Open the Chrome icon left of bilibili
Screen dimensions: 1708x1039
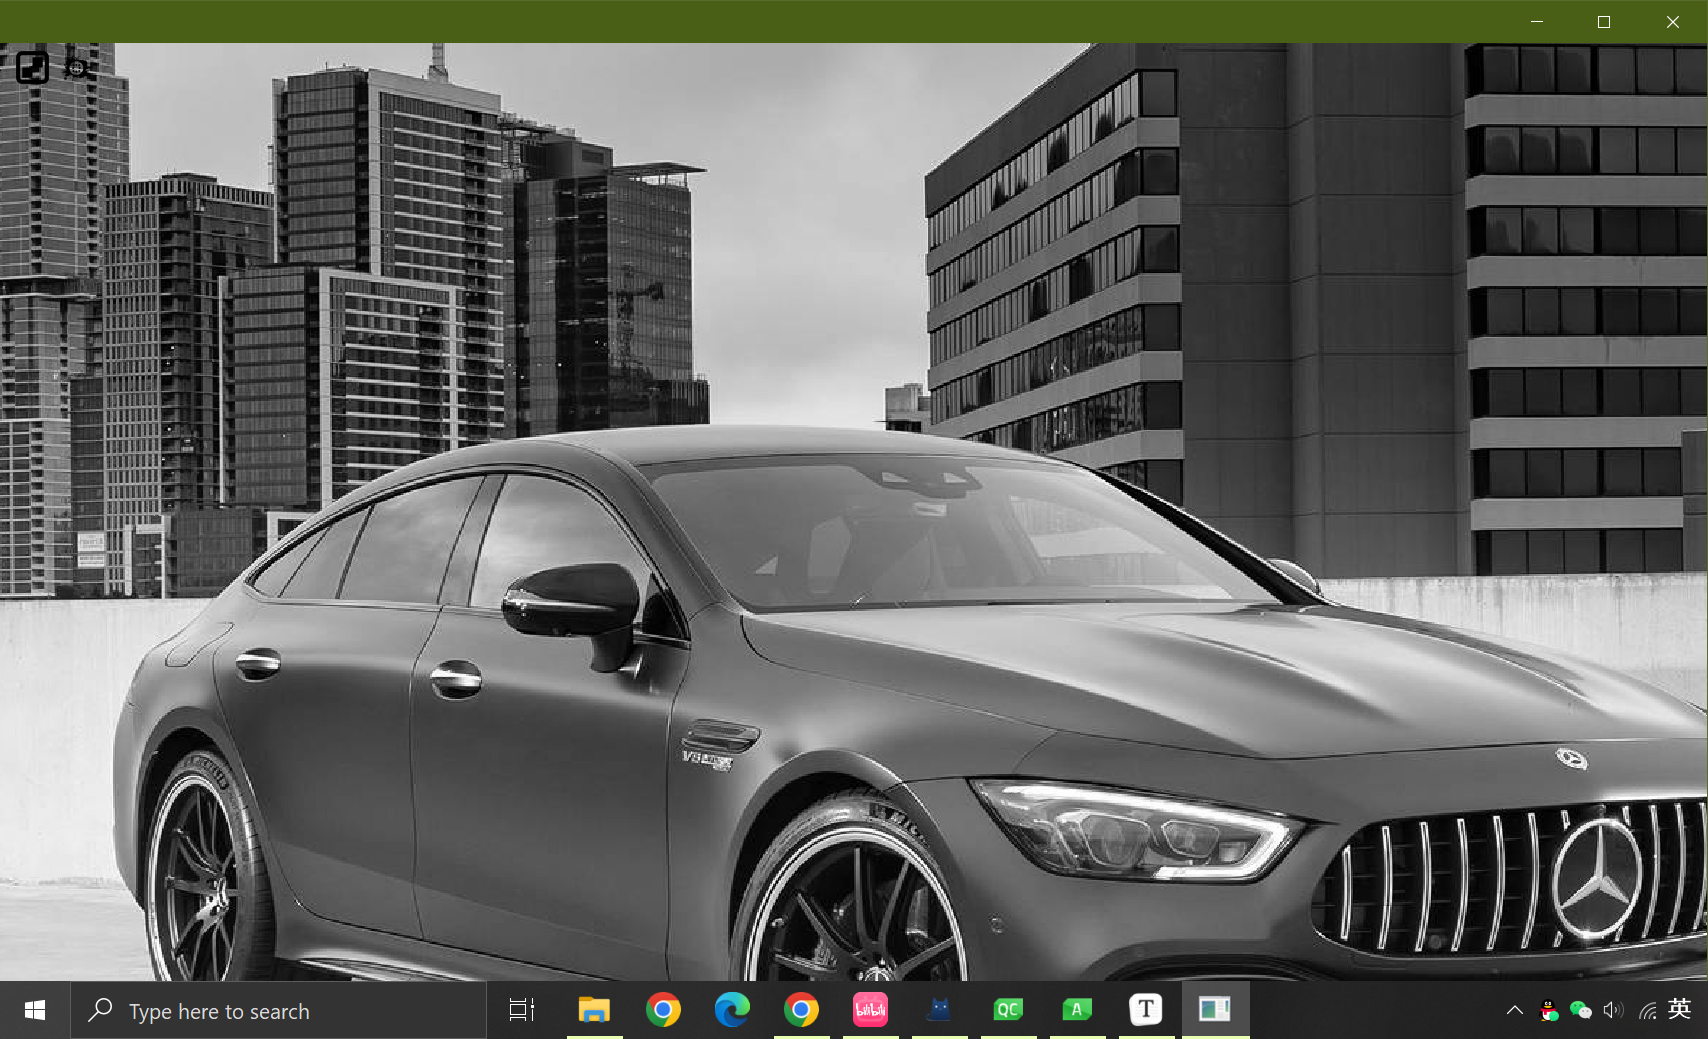coord(801,1011)
